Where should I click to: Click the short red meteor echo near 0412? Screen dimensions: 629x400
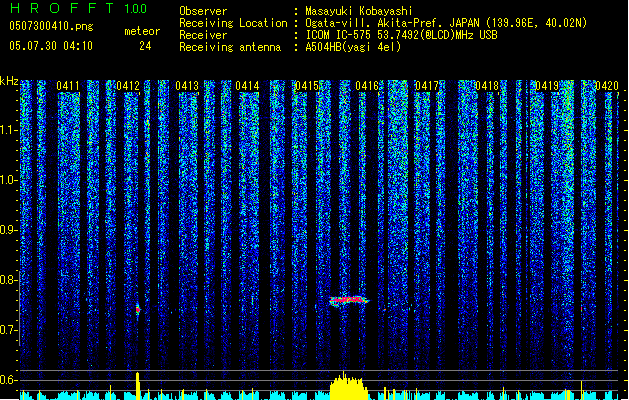[x=138, y=309]
